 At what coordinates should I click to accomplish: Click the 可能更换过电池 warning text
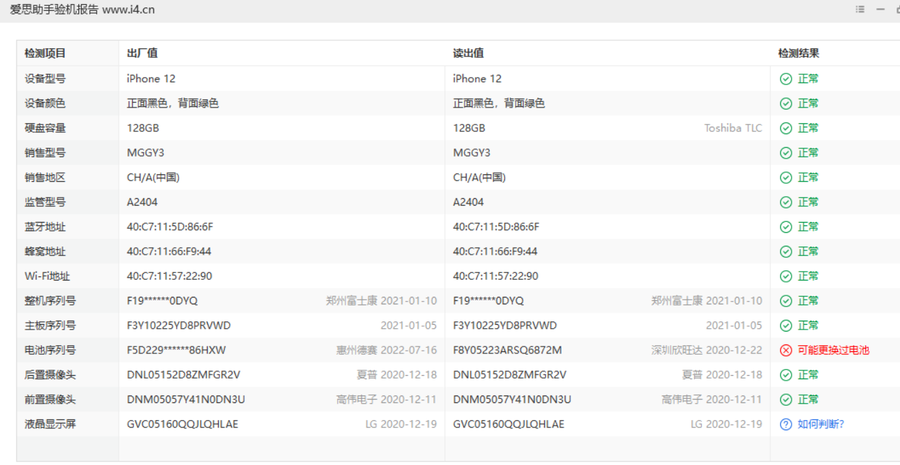(833, 350)
